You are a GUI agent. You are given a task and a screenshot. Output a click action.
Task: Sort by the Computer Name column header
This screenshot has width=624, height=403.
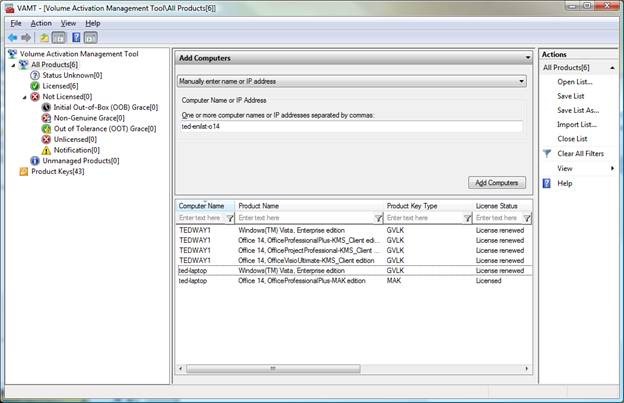point(206,206)
